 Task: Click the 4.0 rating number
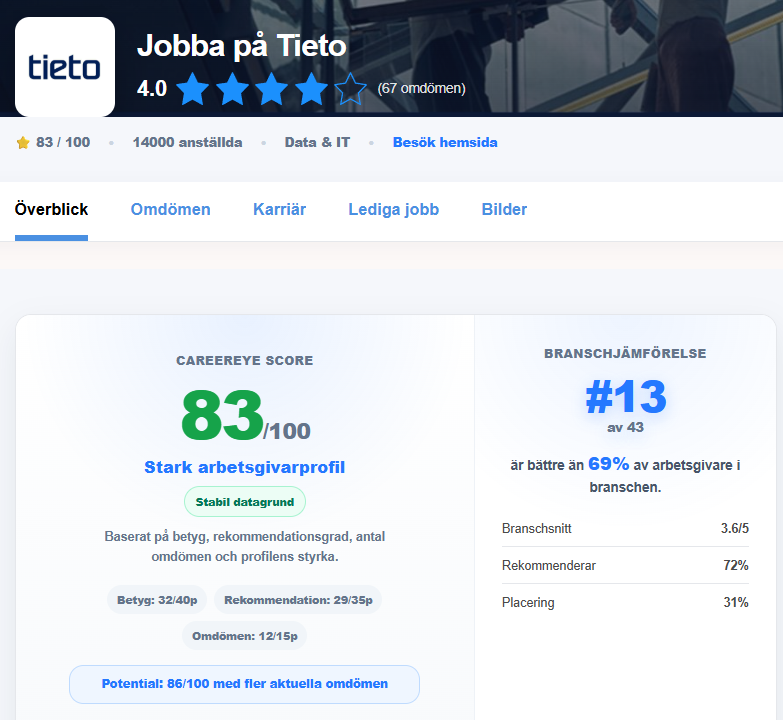click(152, 88)
